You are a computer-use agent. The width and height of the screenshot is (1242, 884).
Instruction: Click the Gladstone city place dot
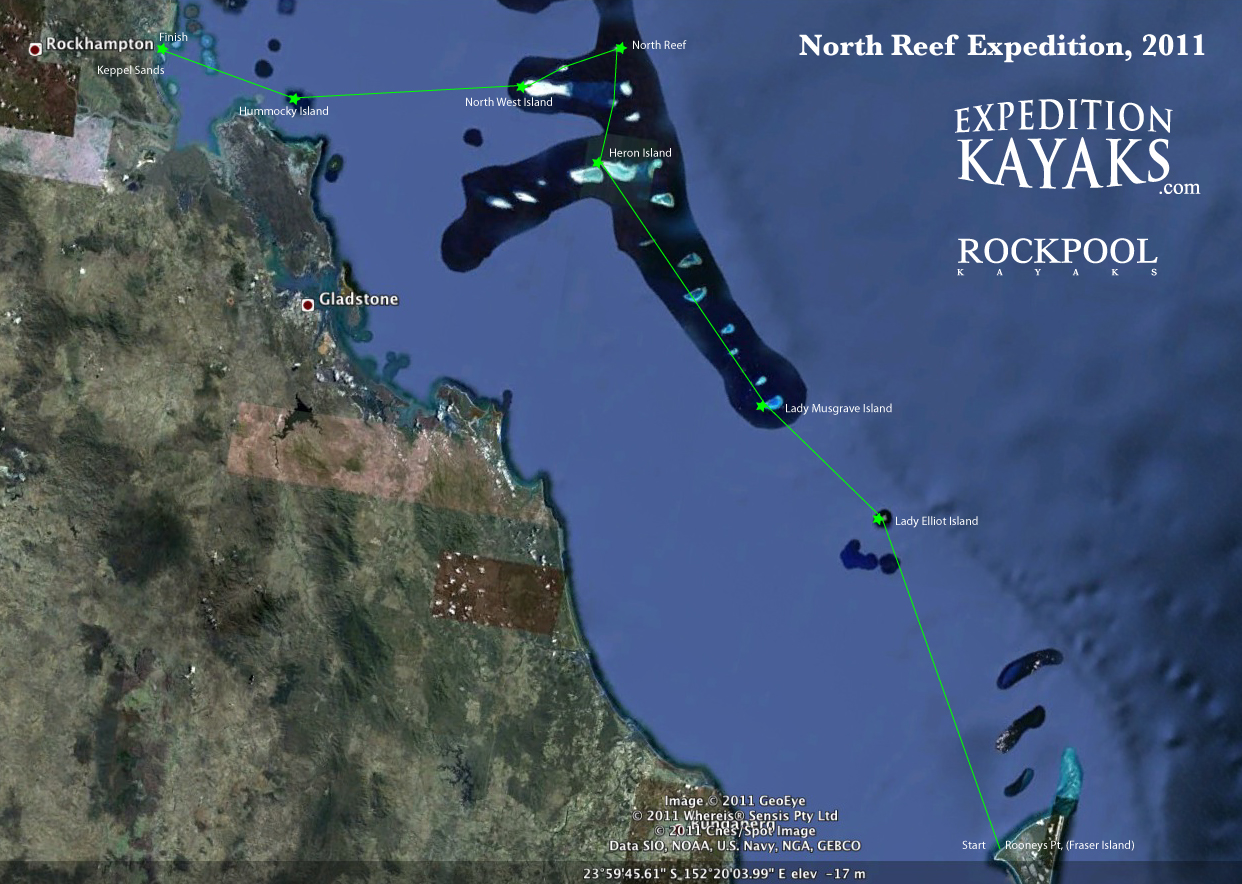coord(310,304)
